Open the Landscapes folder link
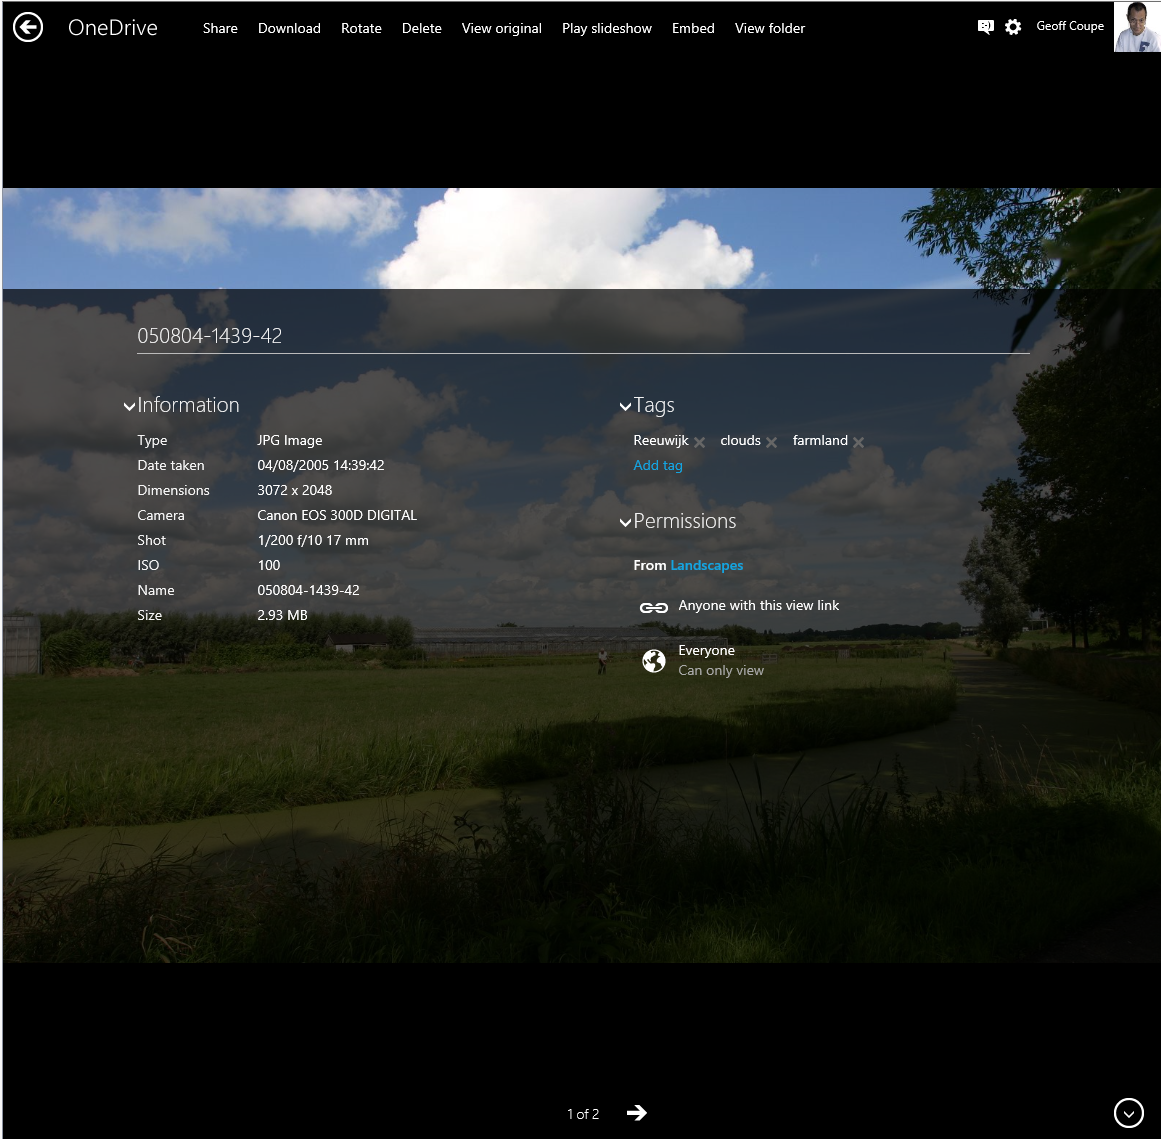The width and height of the screenshot is (1161, 1139). point(706,565)
